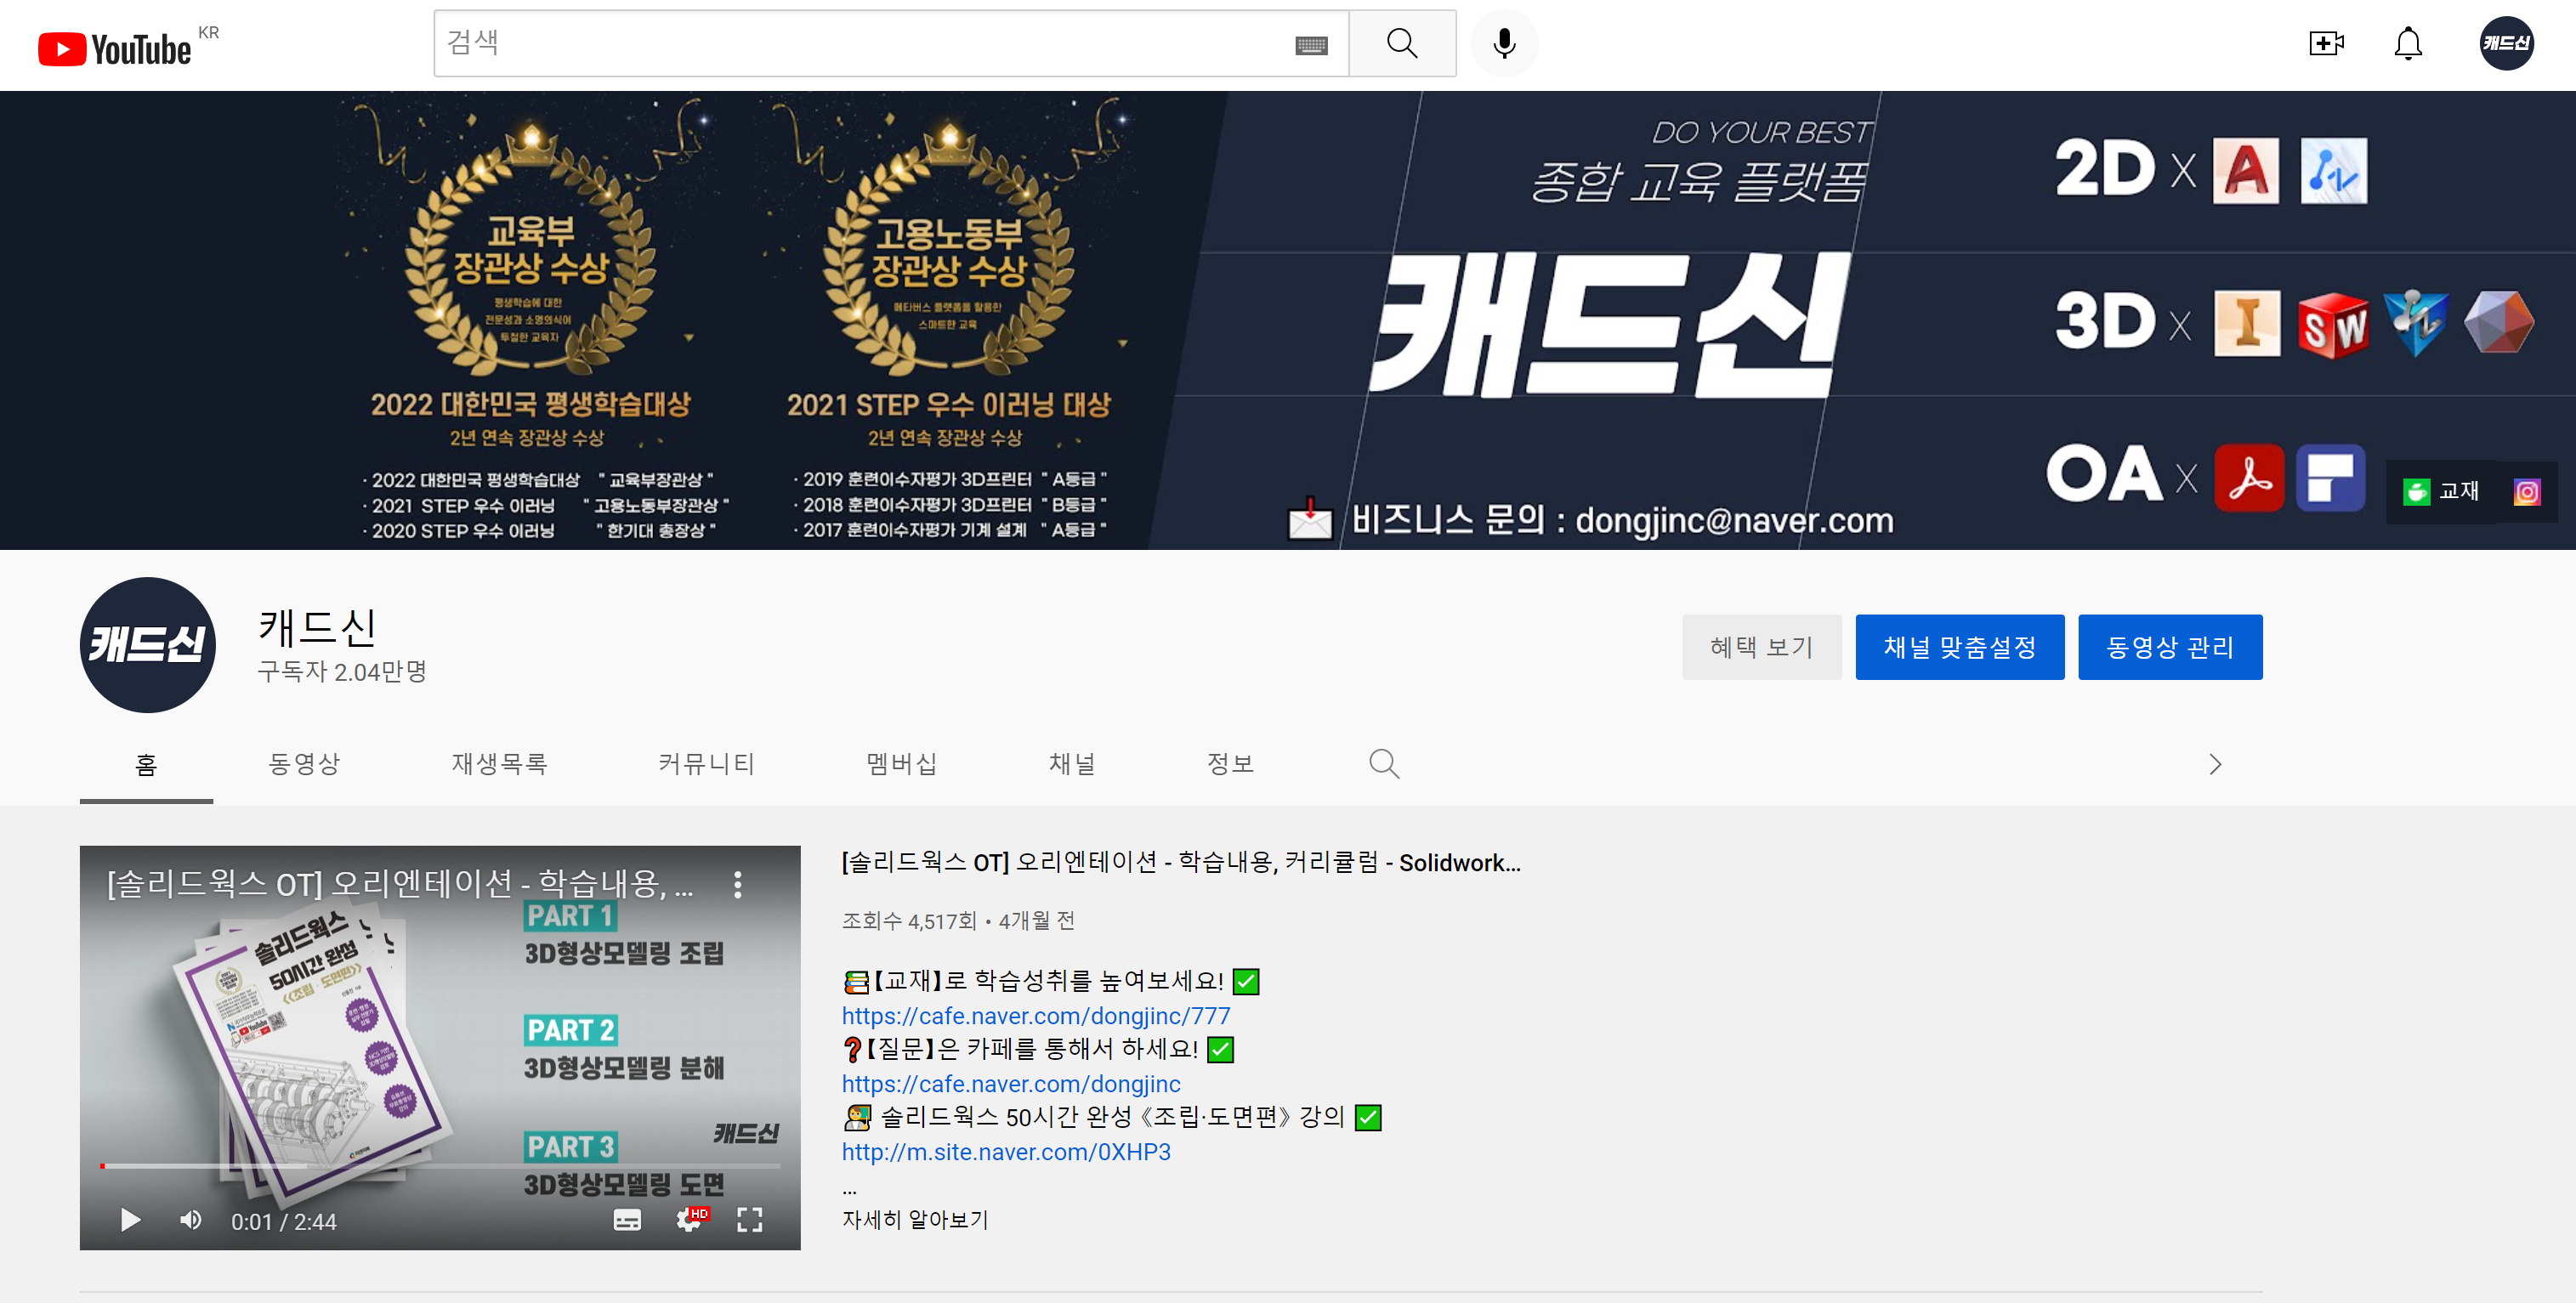Switch to the 커뮤니티 tab
Image resolution: width=2576 pixels, height=1303 pixels.
(706, 764)
